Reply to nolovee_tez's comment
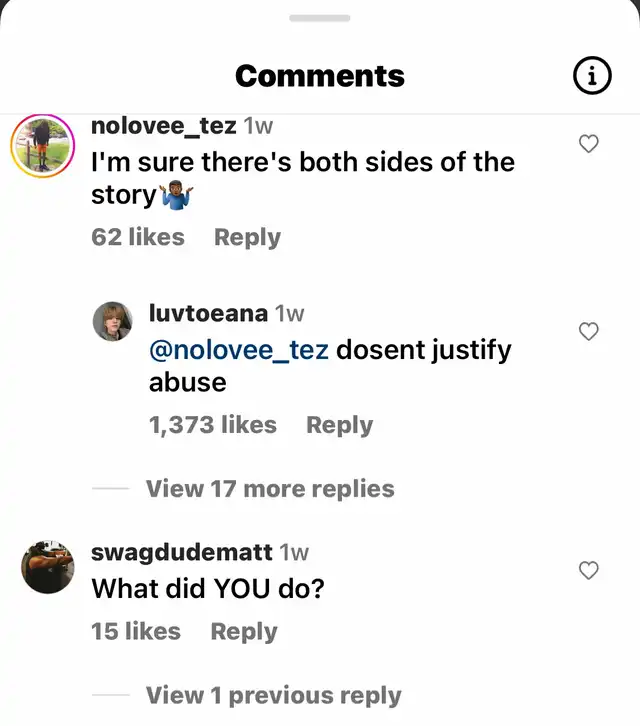This screenshot has height=726, width=640. [x=247, y=238]
